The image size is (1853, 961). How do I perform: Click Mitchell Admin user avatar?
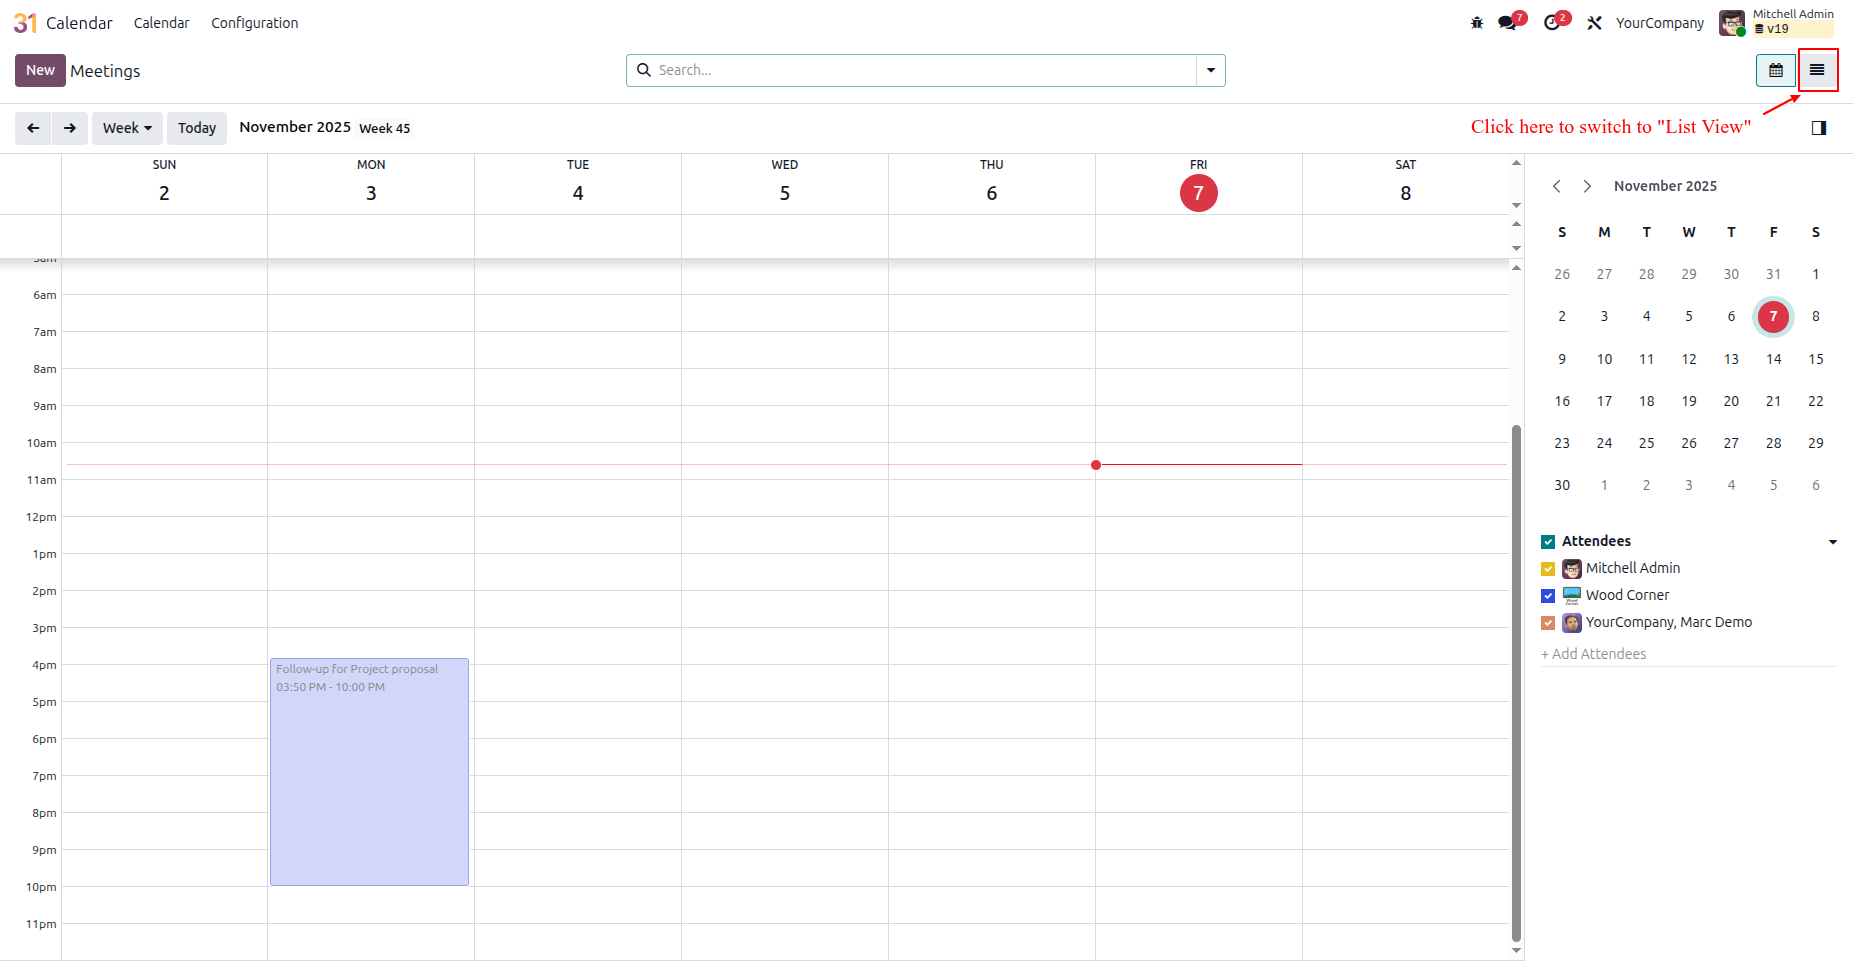(x=1732, y=23)
